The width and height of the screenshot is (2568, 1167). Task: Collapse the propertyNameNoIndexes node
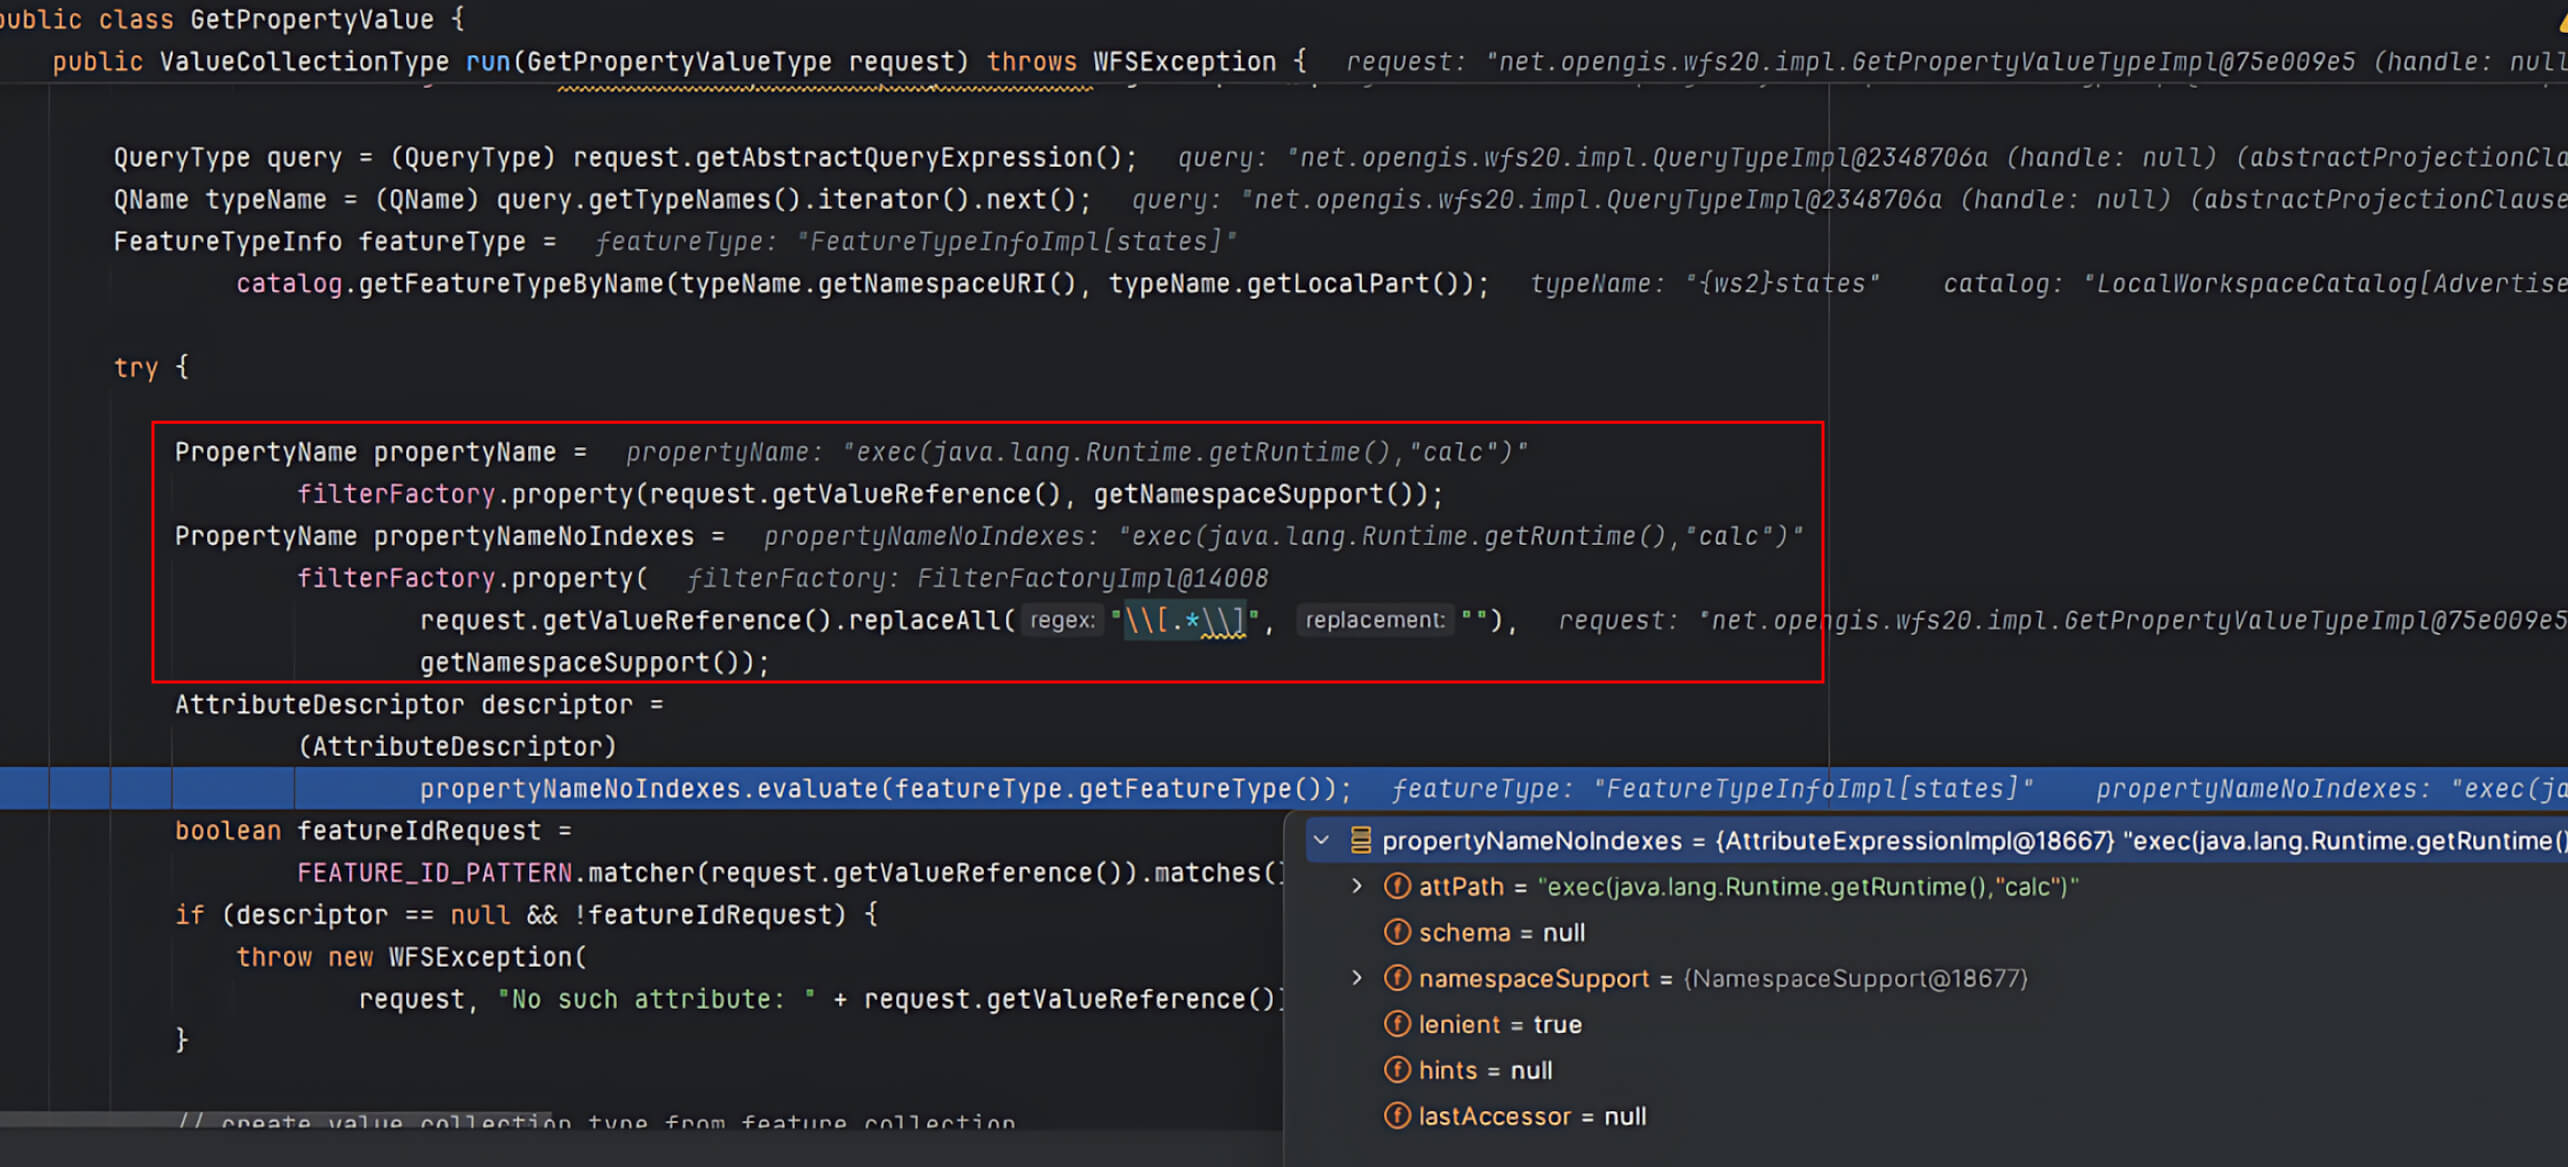(1323, 841)
